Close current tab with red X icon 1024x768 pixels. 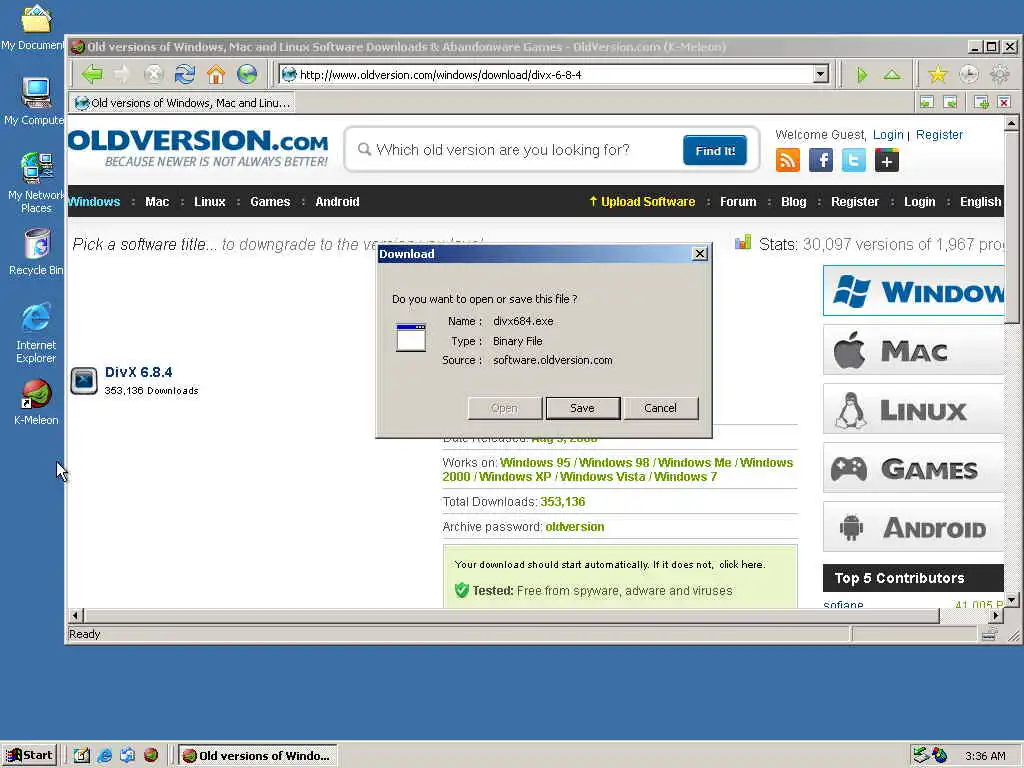pos(1004,102)
